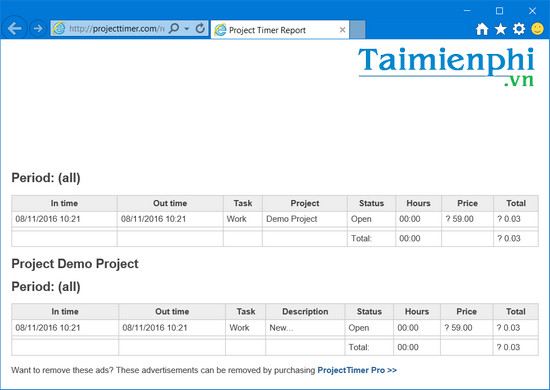This screenshot has width=550, height=390.
Task: Click the browser Forward arrow button
Action: click(38, 28)
